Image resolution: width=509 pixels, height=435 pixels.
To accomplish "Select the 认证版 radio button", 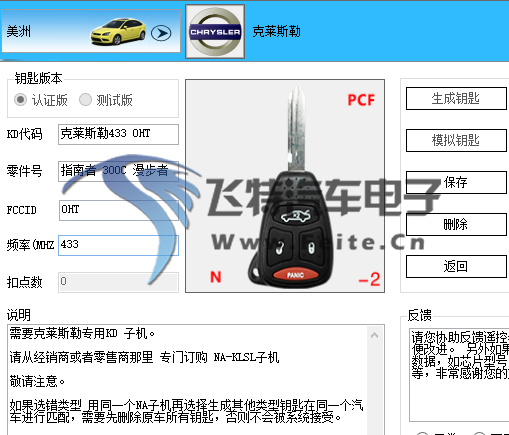I will click(x=20, y=100).
